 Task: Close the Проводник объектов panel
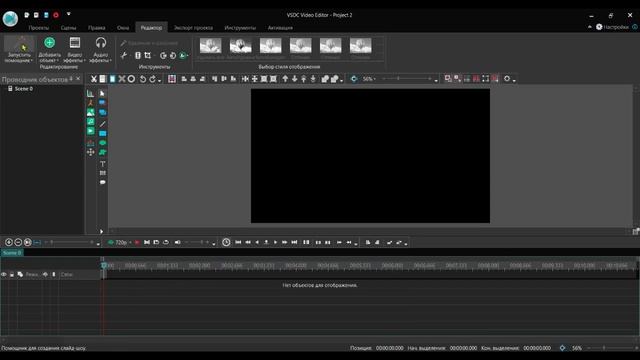tap(78, 79)
